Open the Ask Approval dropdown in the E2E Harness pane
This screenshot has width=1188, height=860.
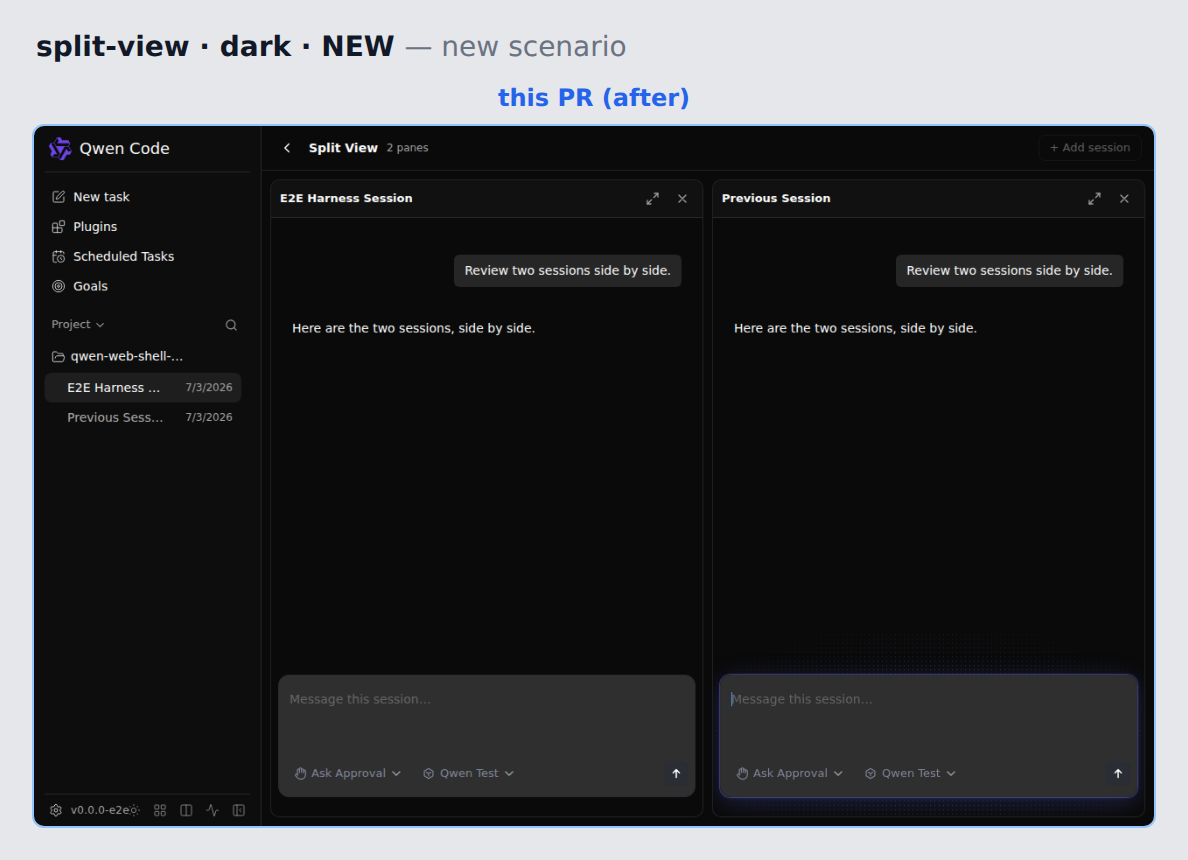coord(348,774)
